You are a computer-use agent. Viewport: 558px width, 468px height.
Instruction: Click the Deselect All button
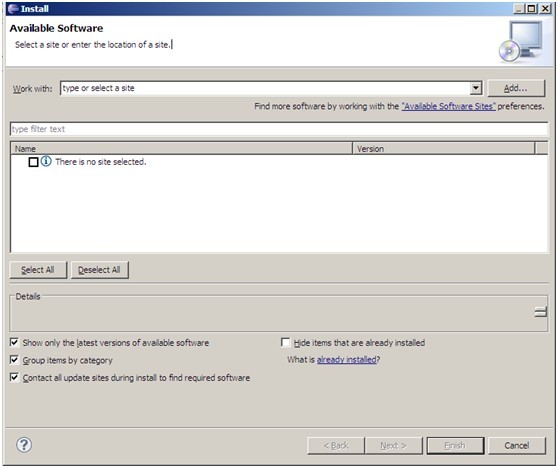(x=99, y=270)
